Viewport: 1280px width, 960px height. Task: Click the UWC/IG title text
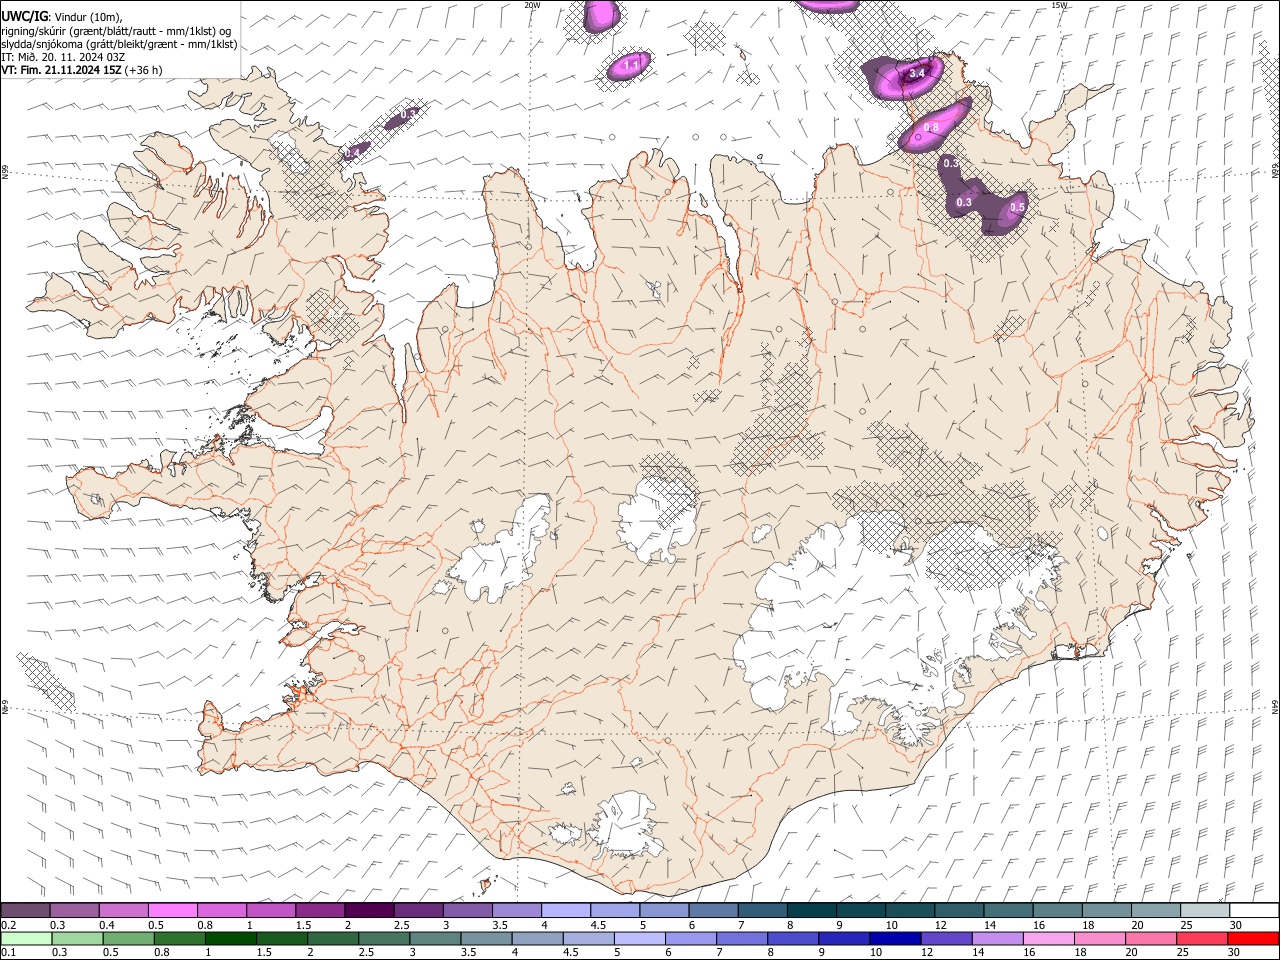click(x=25, y=16)
